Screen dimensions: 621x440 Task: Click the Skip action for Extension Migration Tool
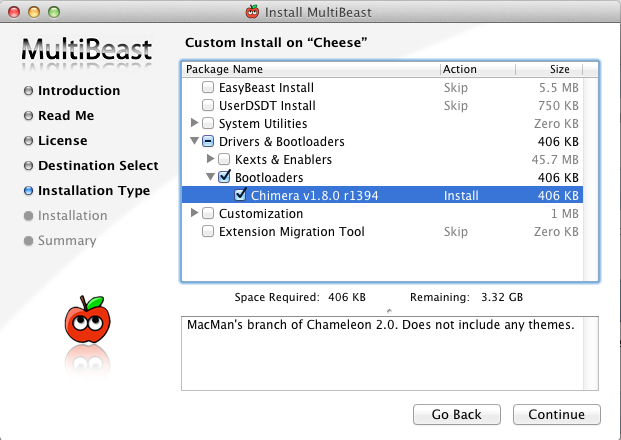(455, 232)
